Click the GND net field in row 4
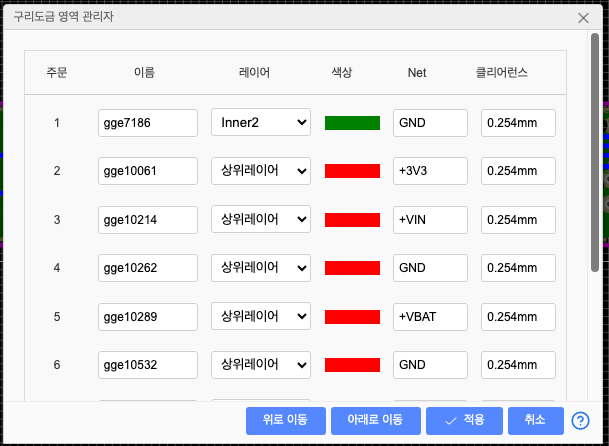The width and height of the screenshot is (609, 446). tap(430, 268)
